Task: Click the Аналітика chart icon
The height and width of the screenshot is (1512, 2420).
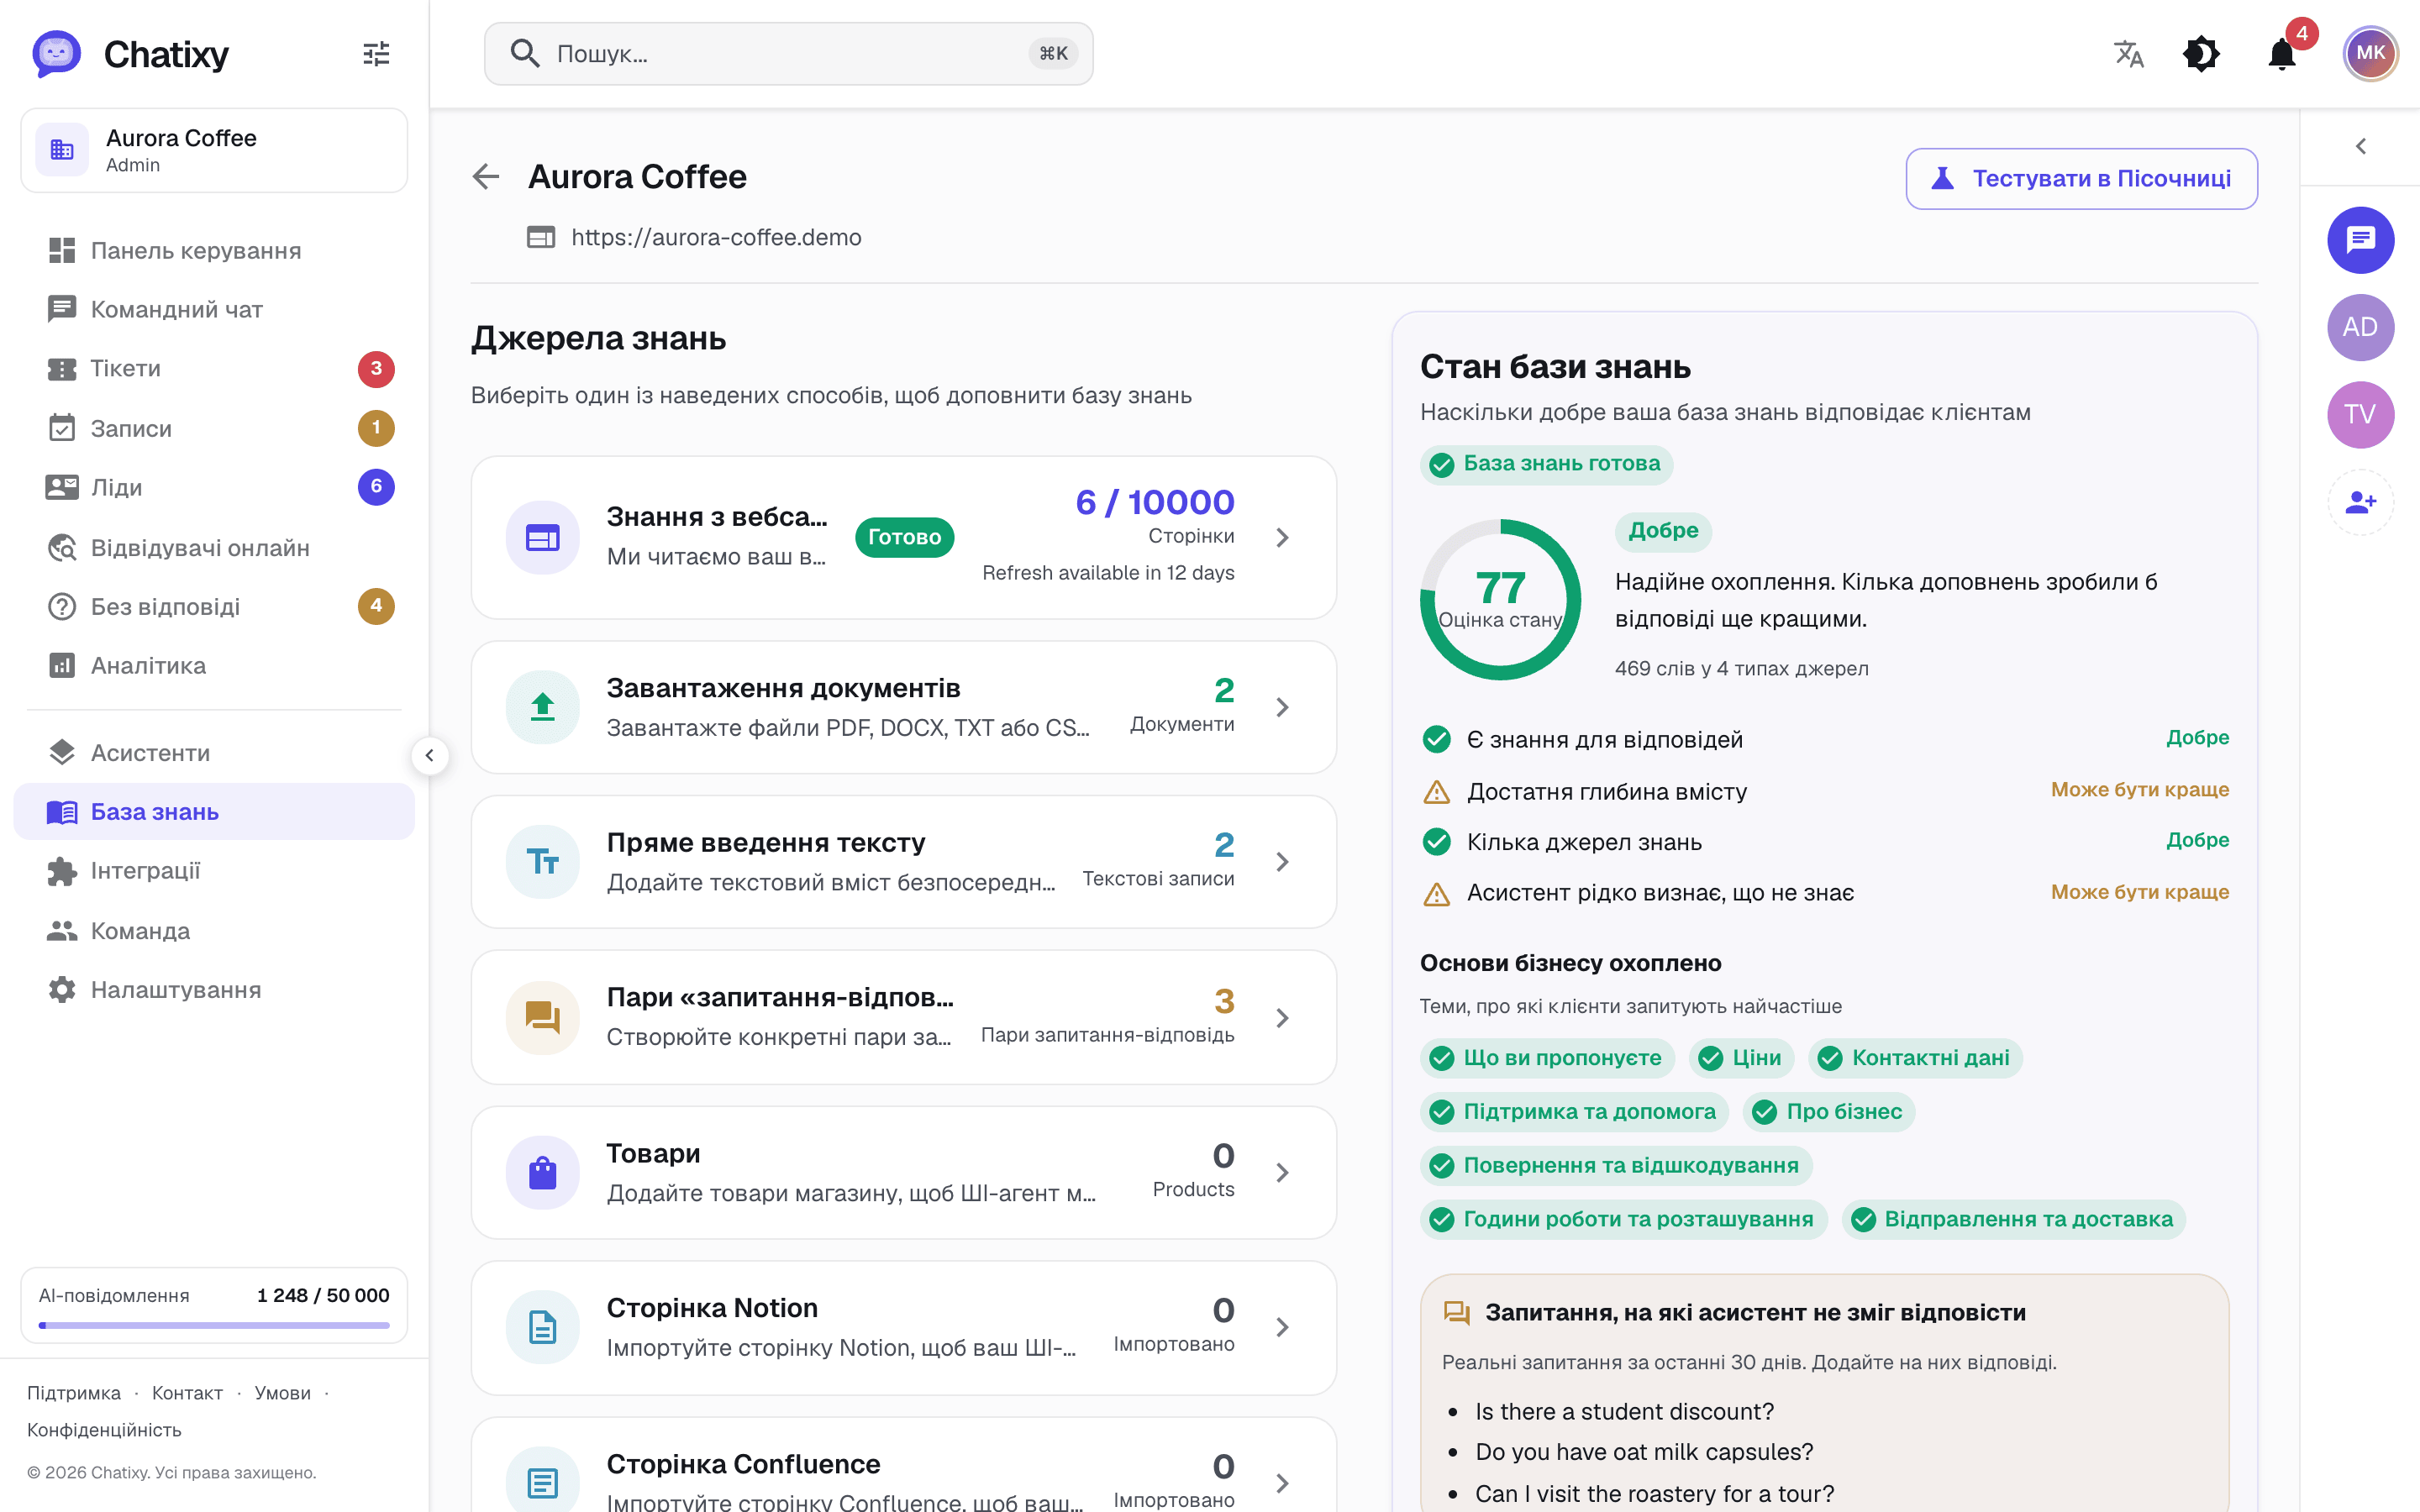Action: (x=62, y=665)
